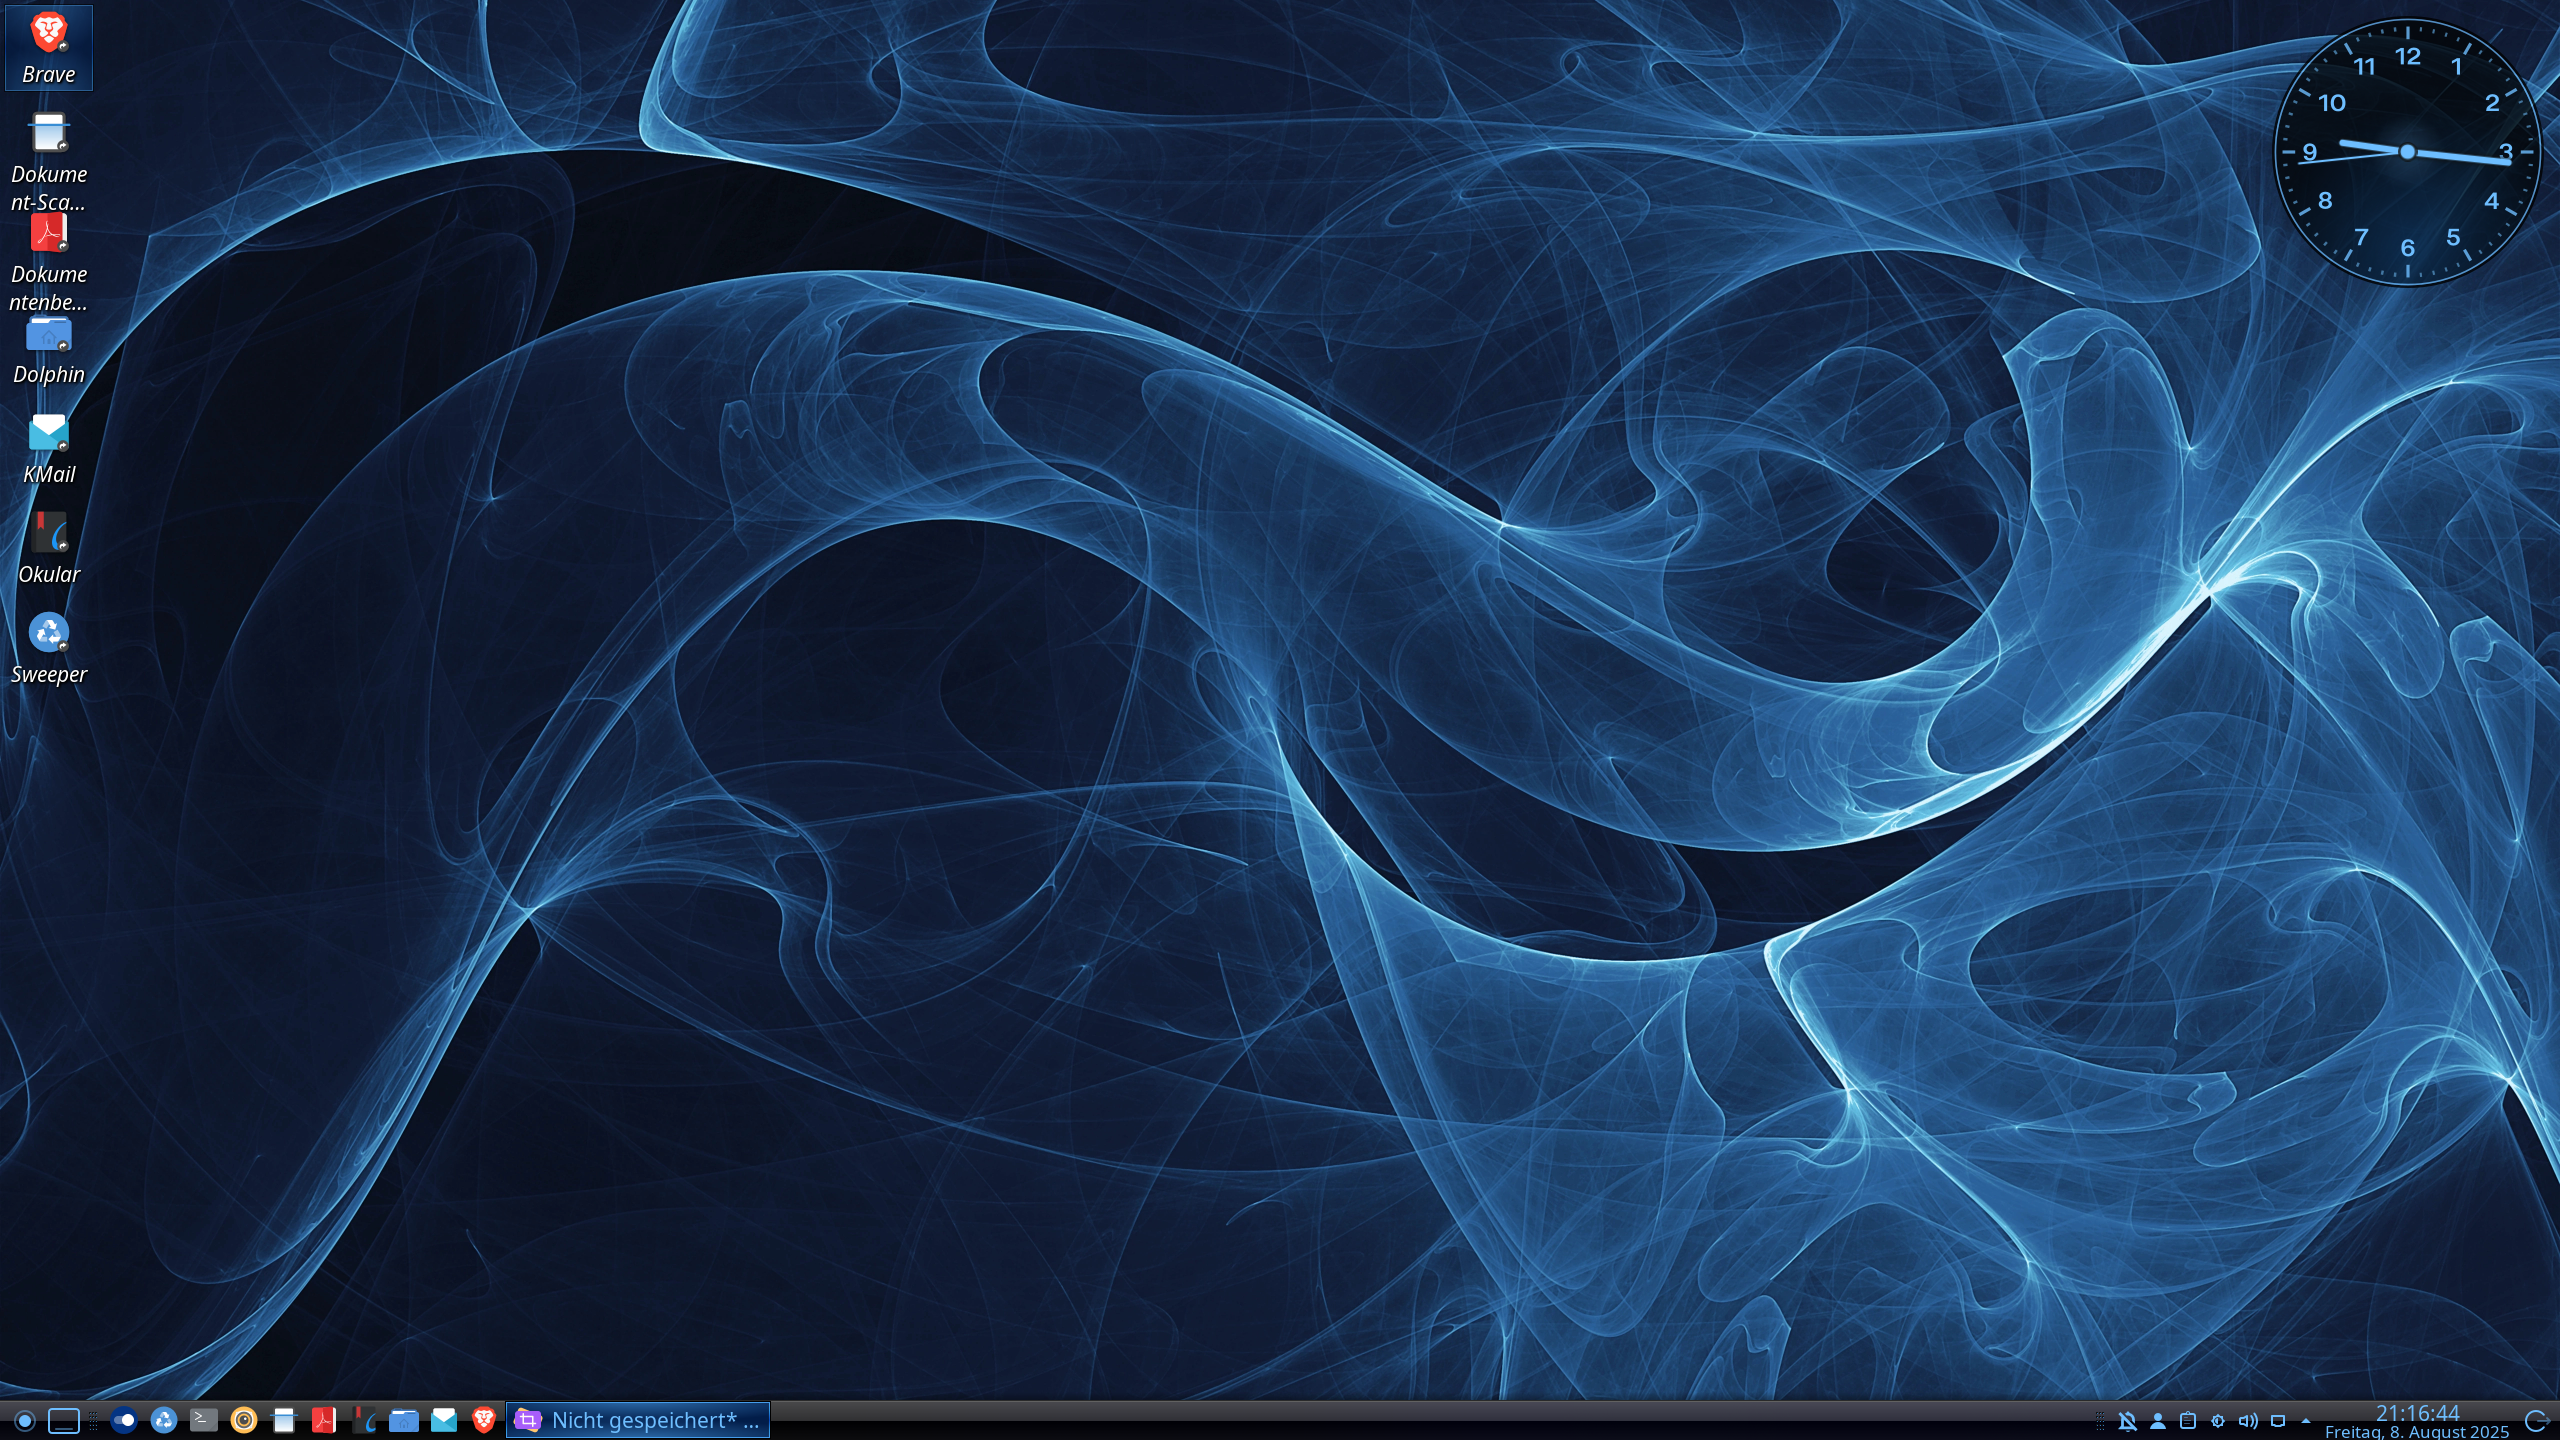Open the clipboard tray popup
The image size is (2560, 1440).
point(2188,1421)
